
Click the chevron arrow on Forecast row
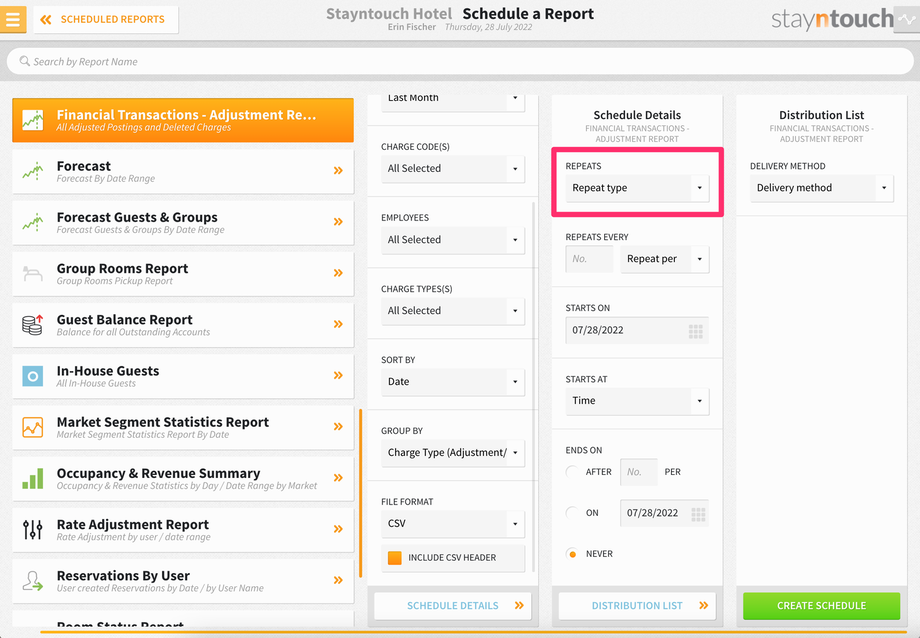pyautogui.click(x=338, y=171)
